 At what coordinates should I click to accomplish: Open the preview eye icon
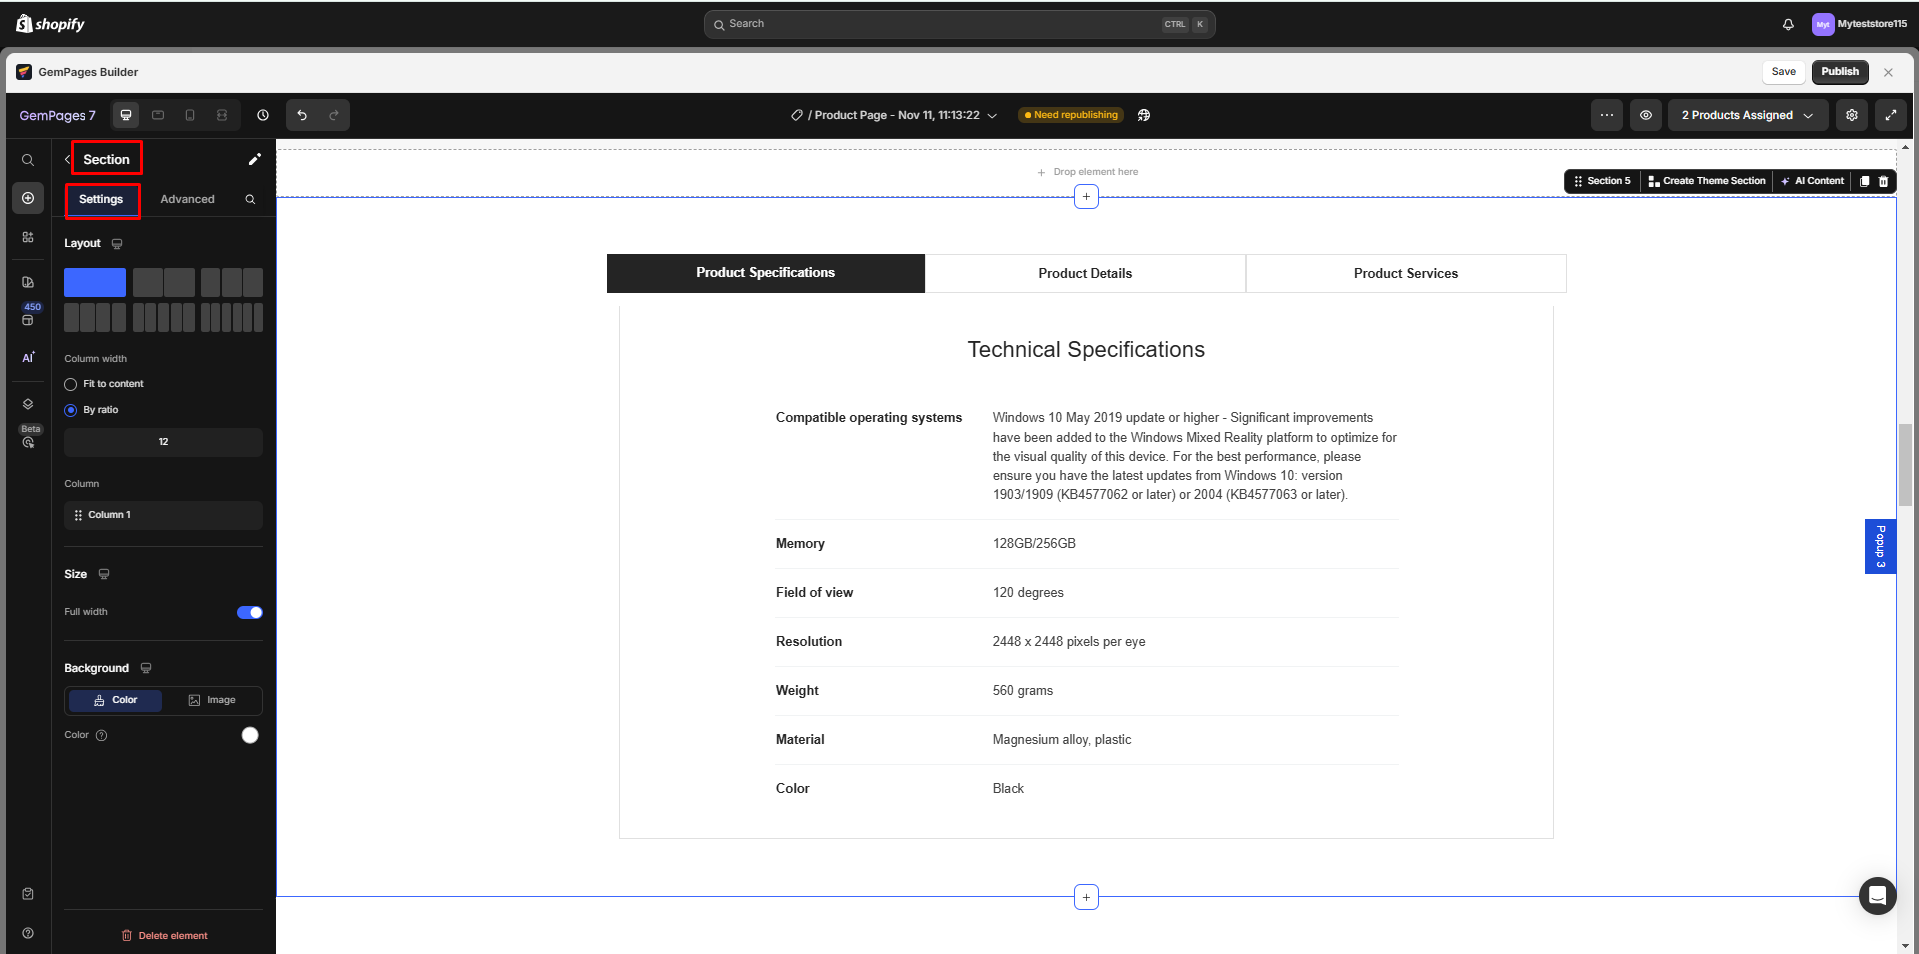point(1645,115)
